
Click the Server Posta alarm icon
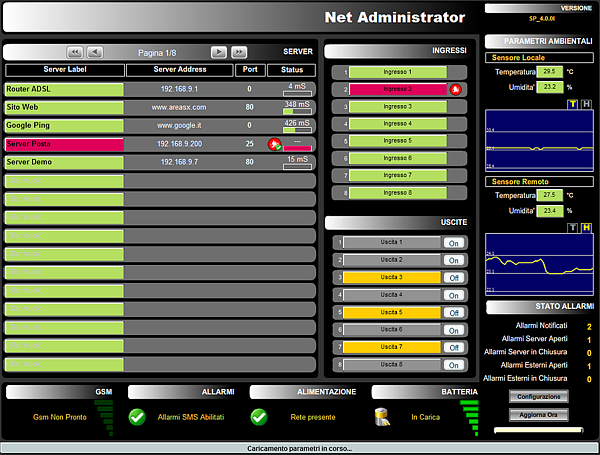(x=274, y=144)
